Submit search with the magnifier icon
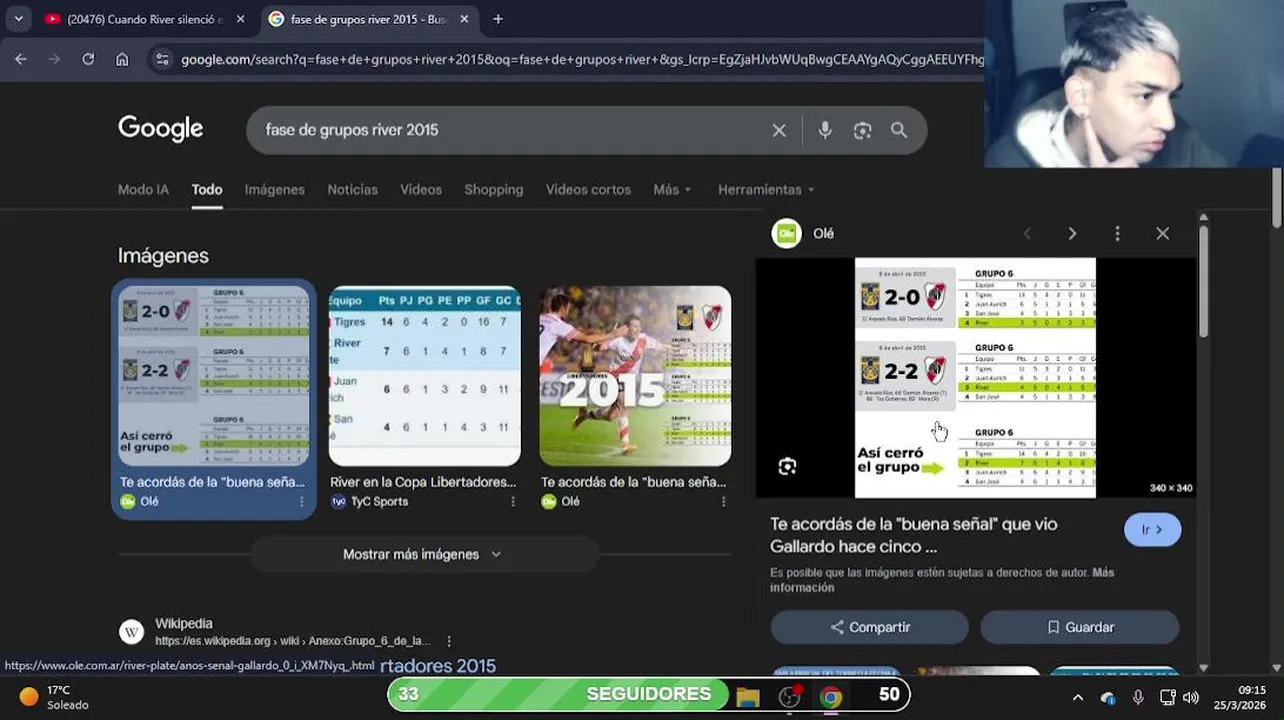The width and height of the screenshot is (1284, 720). 899,130
